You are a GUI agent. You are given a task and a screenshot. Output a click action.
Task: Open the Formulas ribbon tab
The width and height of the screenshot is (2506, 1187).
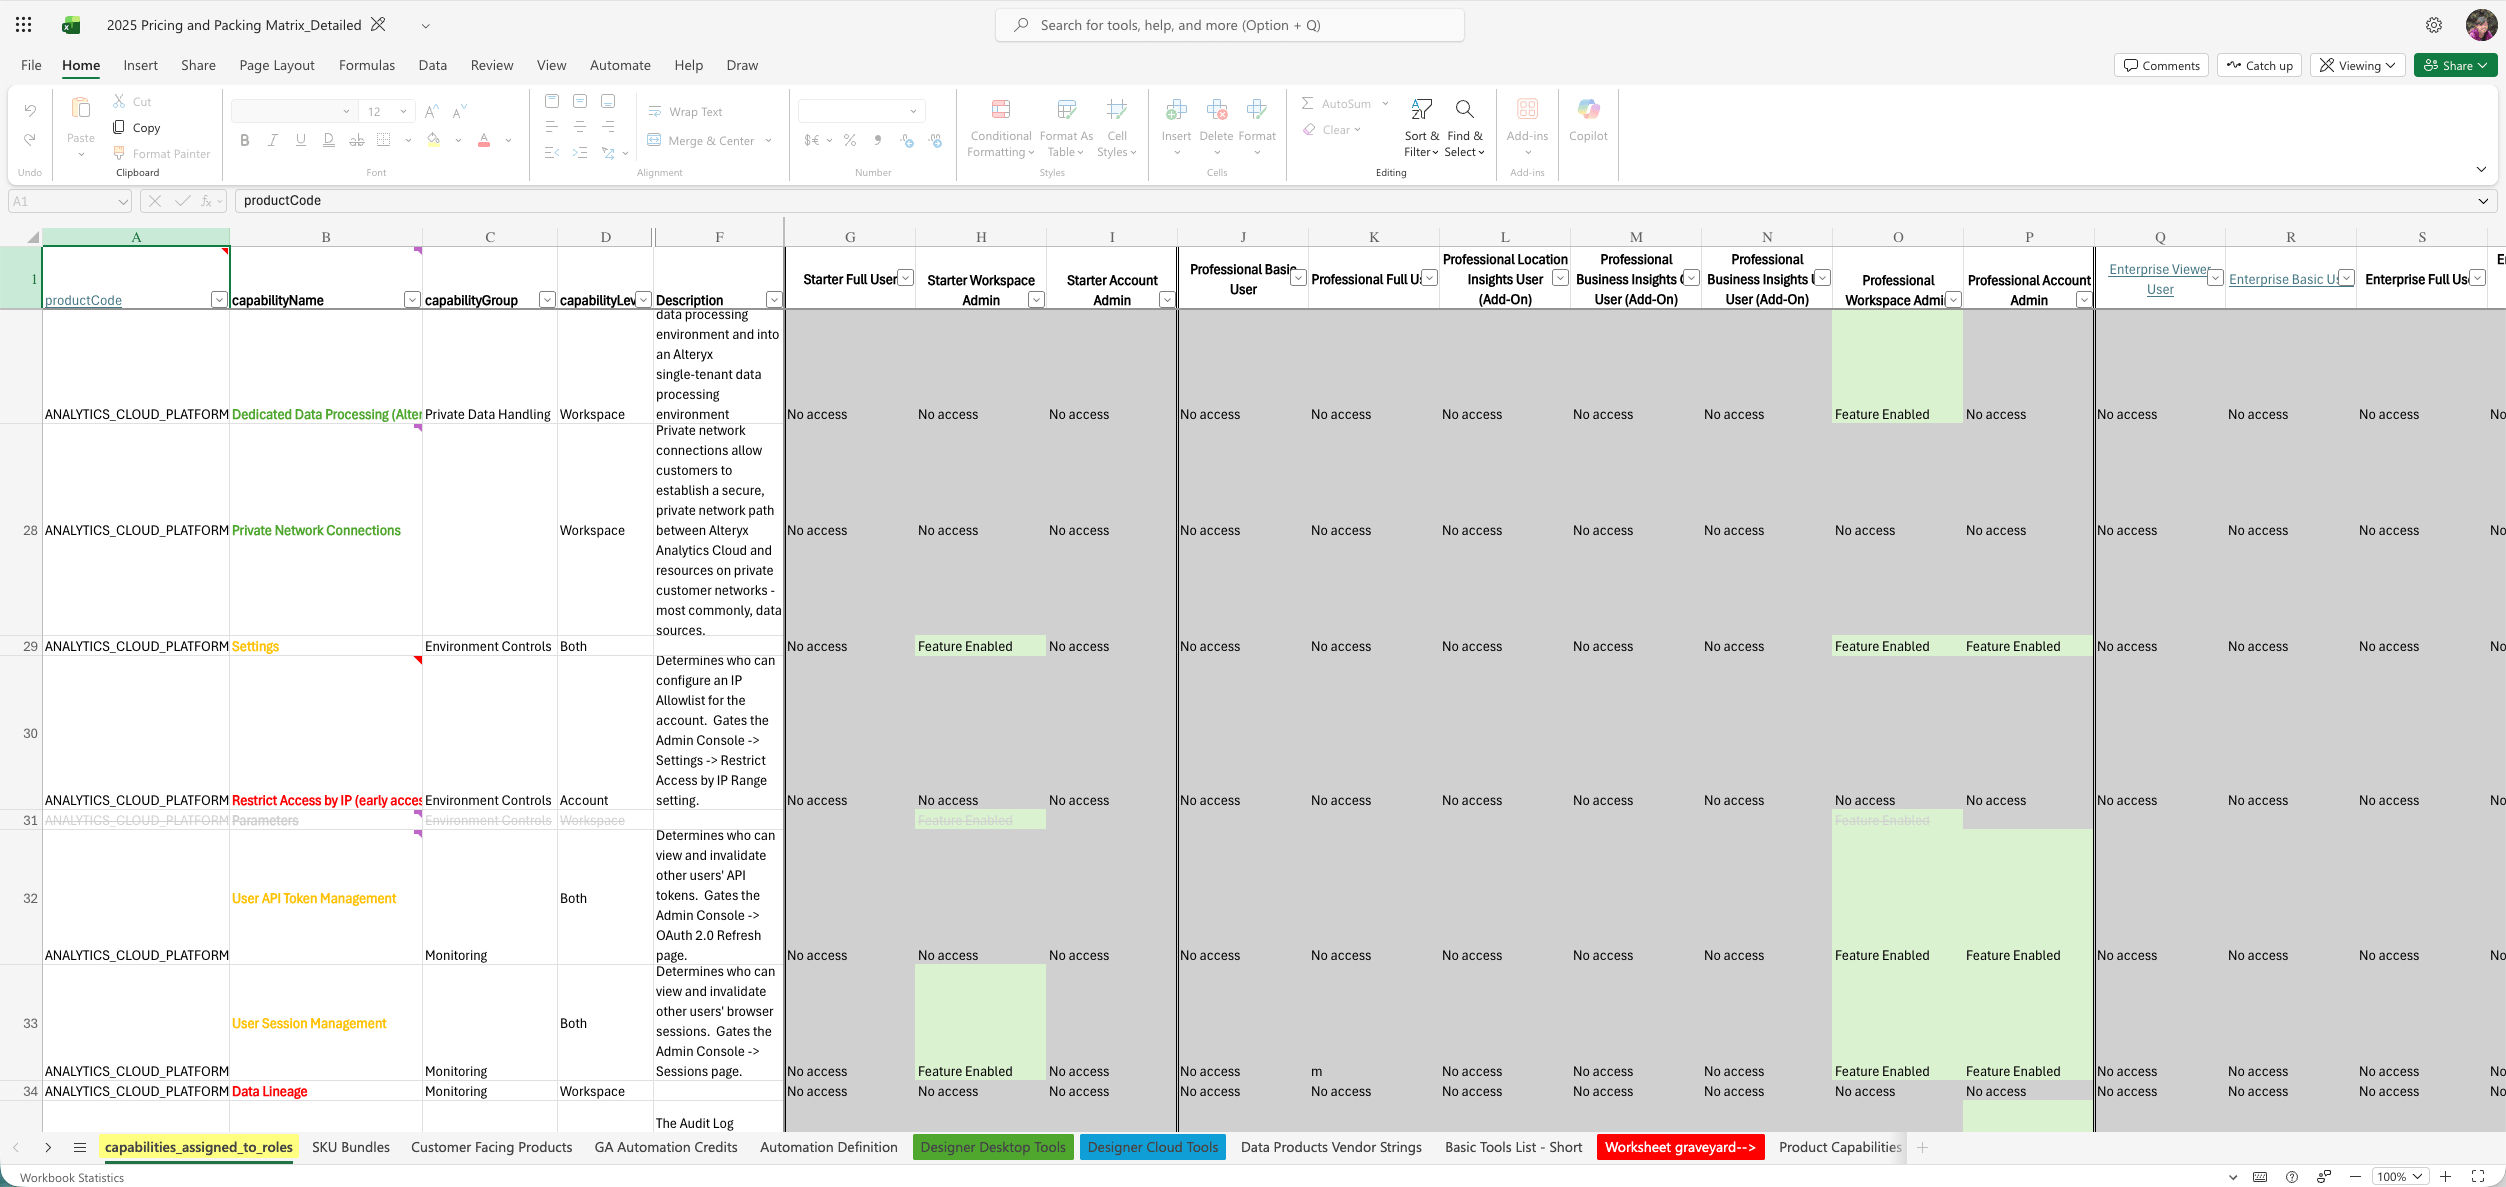click(x=366, y=65)
